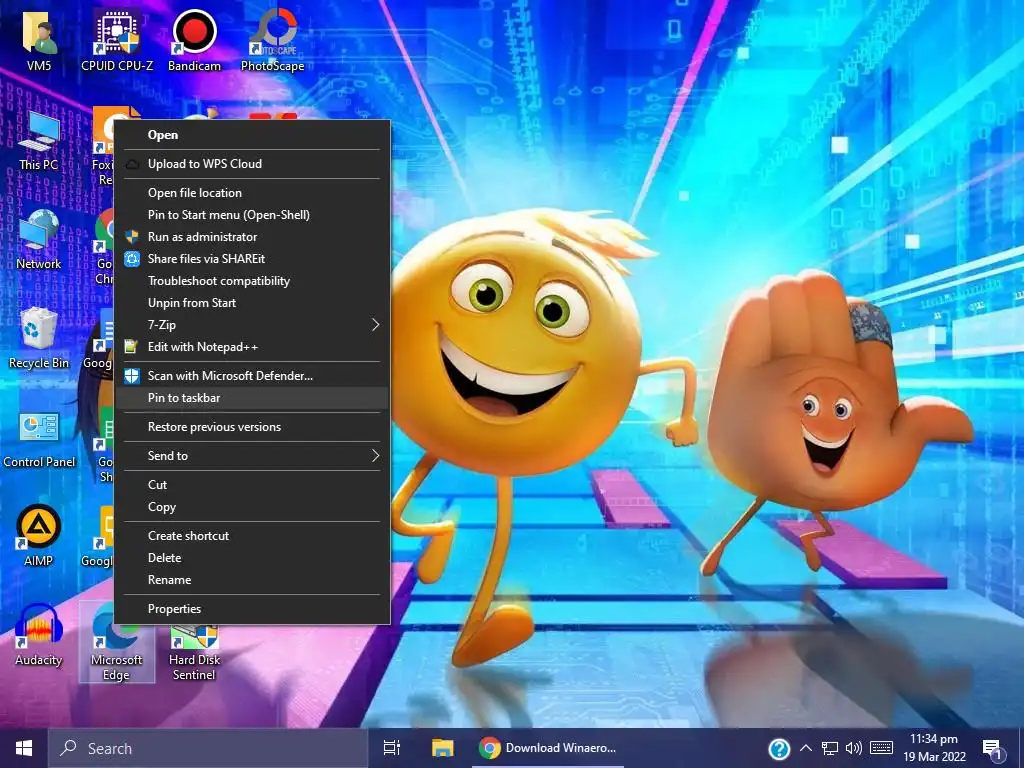Image resolution: width=1024 pixels, height=768 pixels.
Task: Choose Open in the context menu
Action: coord(252,135)
